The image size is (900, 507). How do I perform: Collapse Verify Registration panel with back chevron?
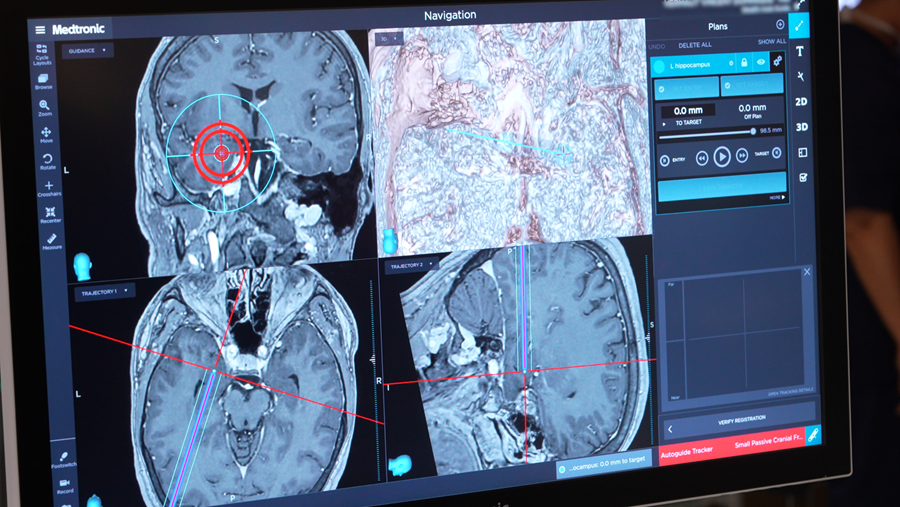pos(670,429)
